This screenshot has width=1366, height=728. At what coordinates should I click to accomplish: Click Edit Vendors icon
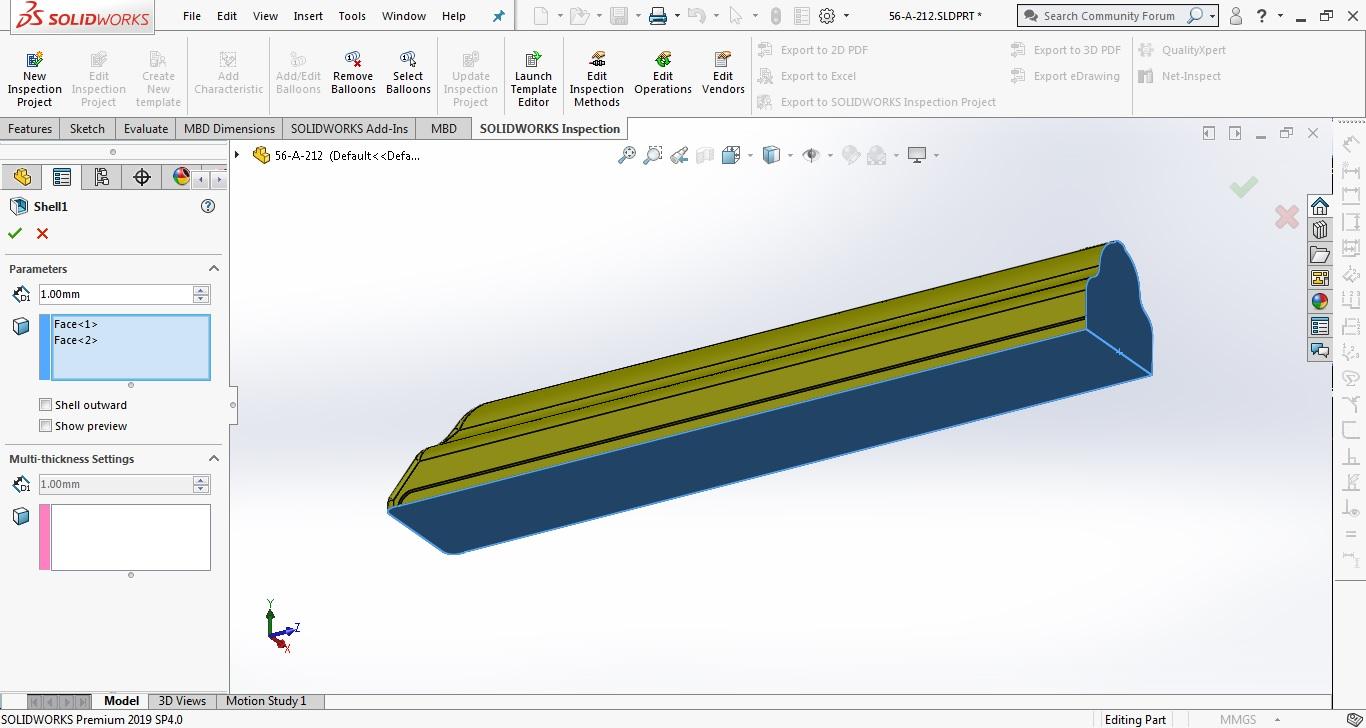pyautogui.click(x=723, y=75)
